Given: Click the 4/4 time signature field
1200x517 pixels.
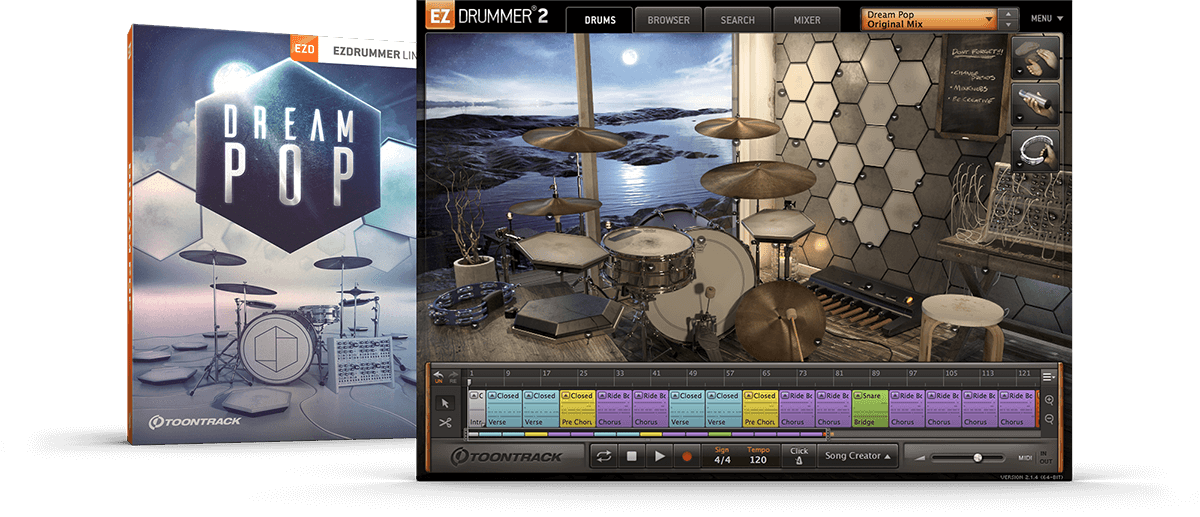Looking at the screenshot, I should click(x=721, y=456).
